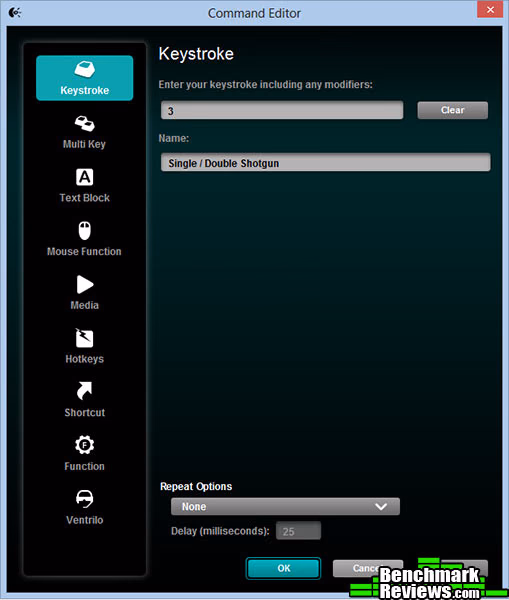509x600 pixels.
Task: Pick the Hotkeys command icon
Action: click(85, 347)
